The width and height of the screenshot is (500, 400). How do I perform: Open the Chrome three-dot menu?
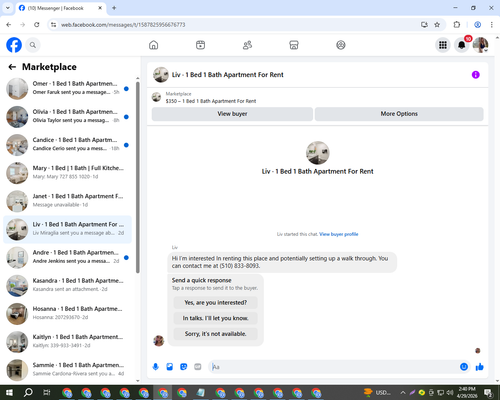coord(492,25)
